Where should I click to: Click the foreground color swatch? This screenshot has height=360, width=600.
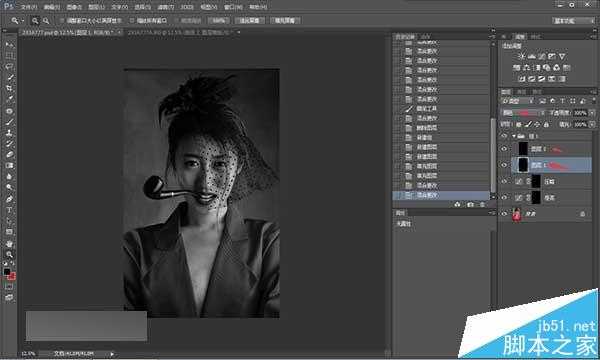[x=7, y=272]
